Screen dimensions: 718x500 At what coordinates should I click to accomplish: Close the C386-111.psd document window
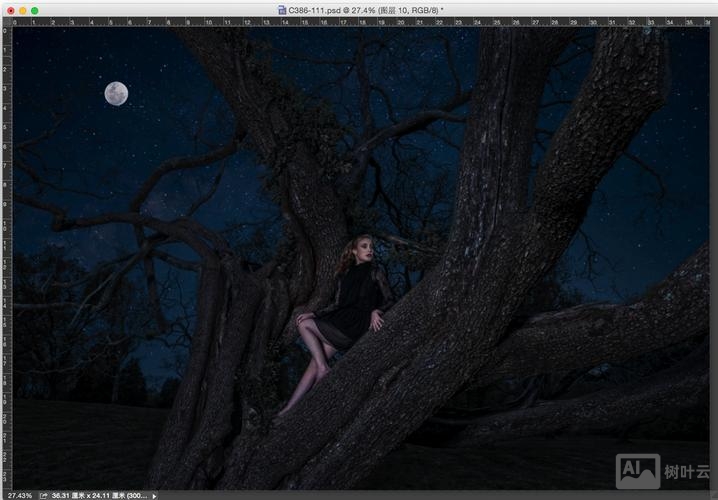tap(7, 9)
